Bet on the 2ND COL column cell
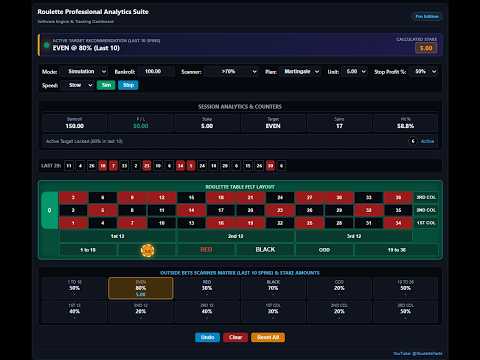Image resolution: width=480 pixels, height=360 pixels. point(426,210)
